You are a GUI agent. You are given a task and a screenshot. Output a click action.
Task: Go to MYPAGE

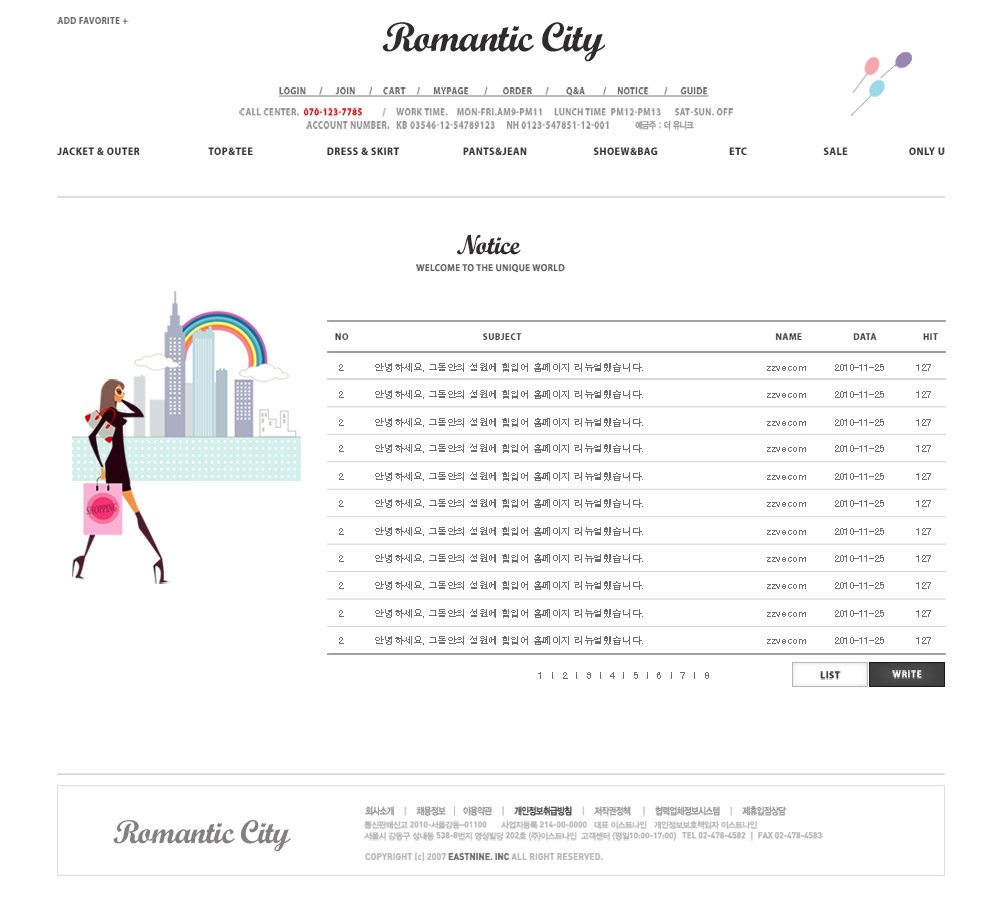tap(451, 91)
